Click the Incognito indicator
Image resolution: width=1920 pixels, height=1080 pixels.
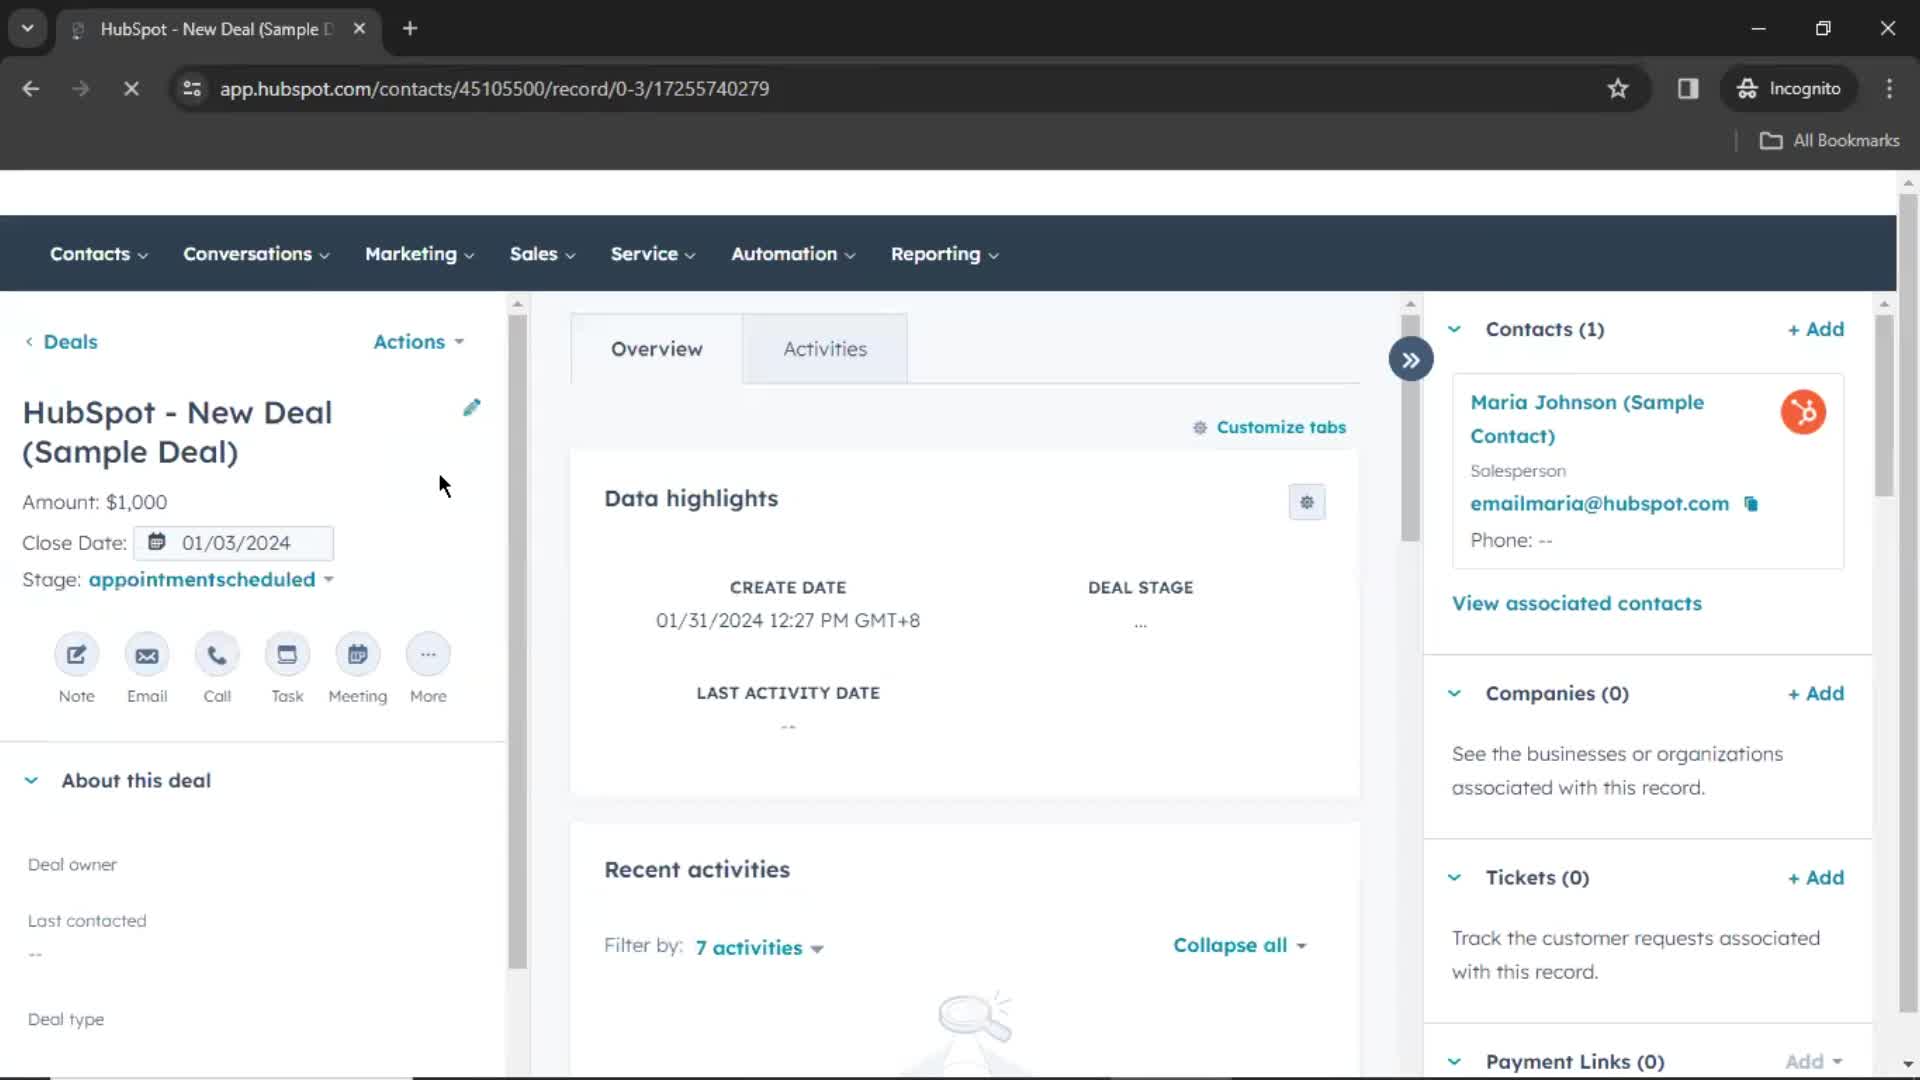1789,88
